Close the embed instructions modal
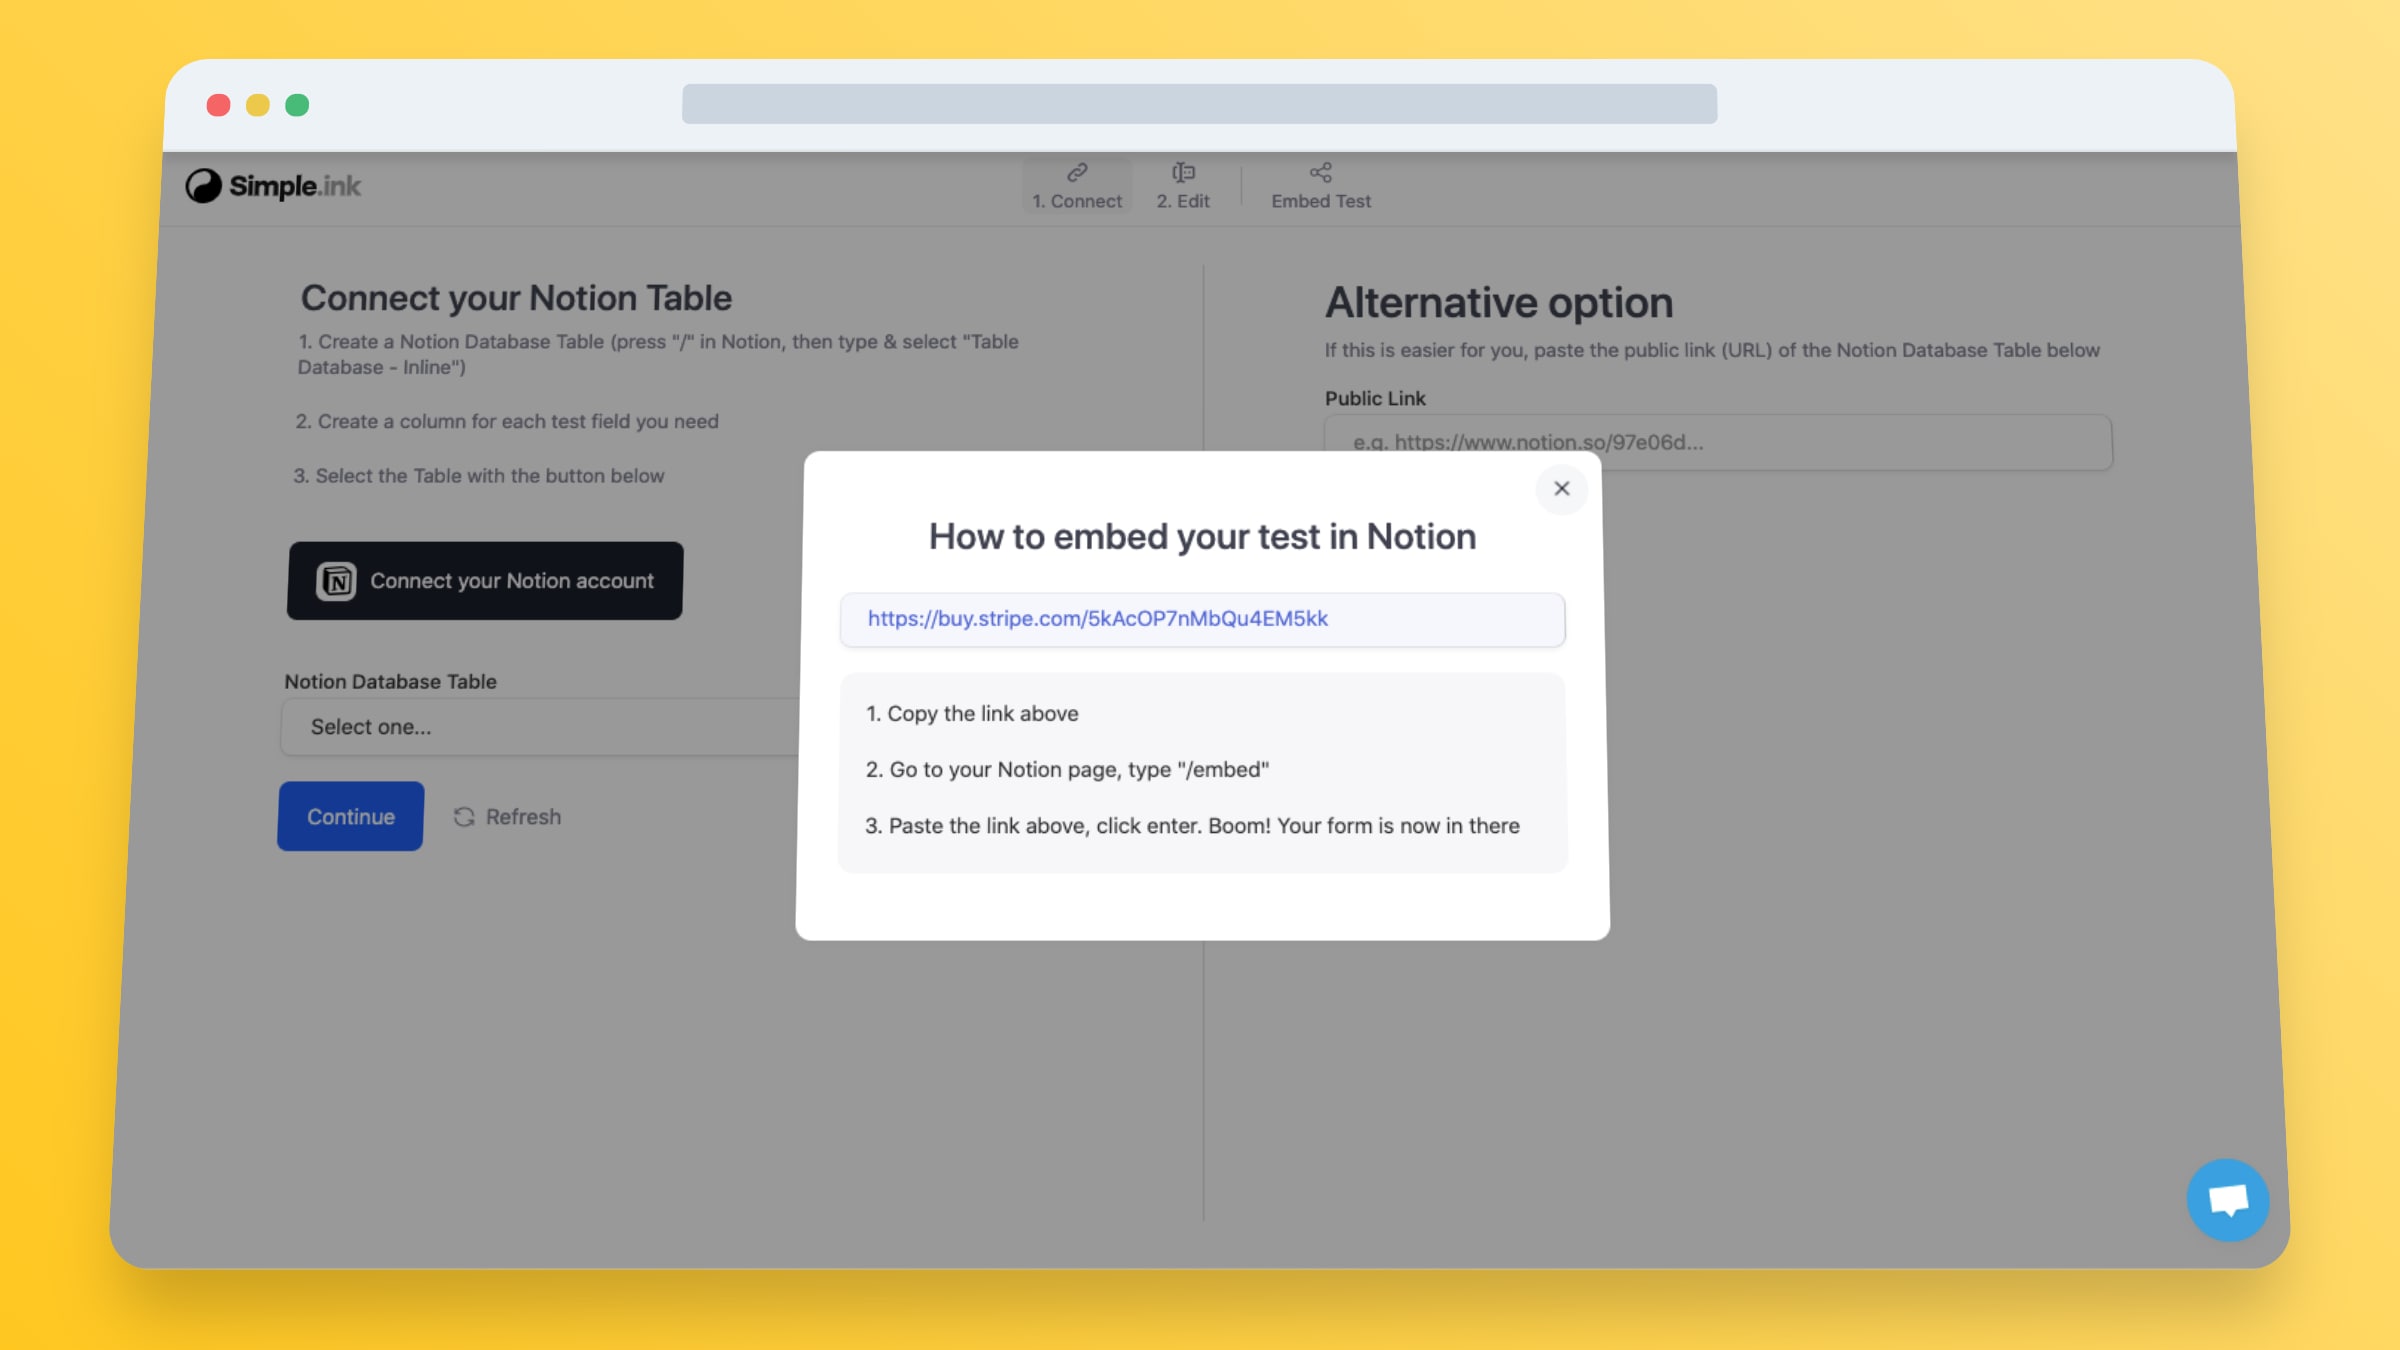The image size is (2400, 1350). [1561, 489]
